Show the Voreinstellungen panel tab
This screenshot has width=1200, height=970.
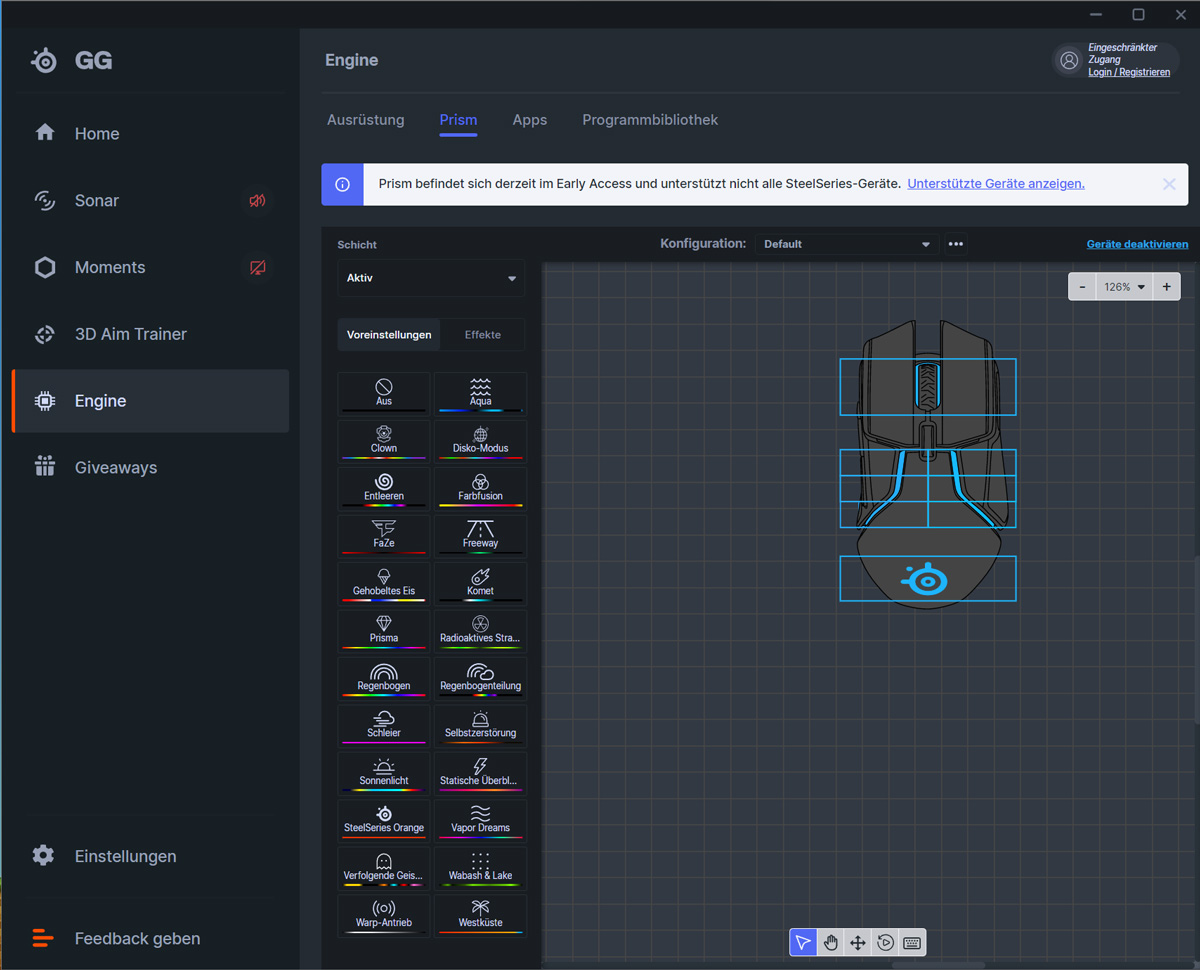coord(389,335)
